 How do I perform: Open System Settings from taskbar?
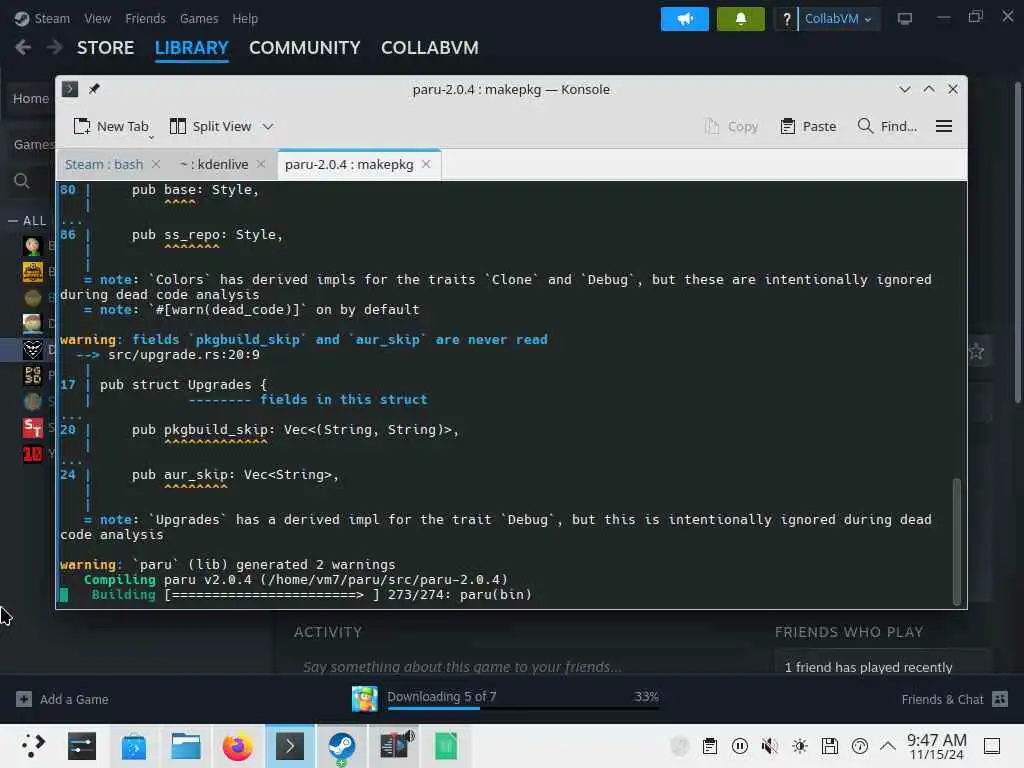coord(82,746)
